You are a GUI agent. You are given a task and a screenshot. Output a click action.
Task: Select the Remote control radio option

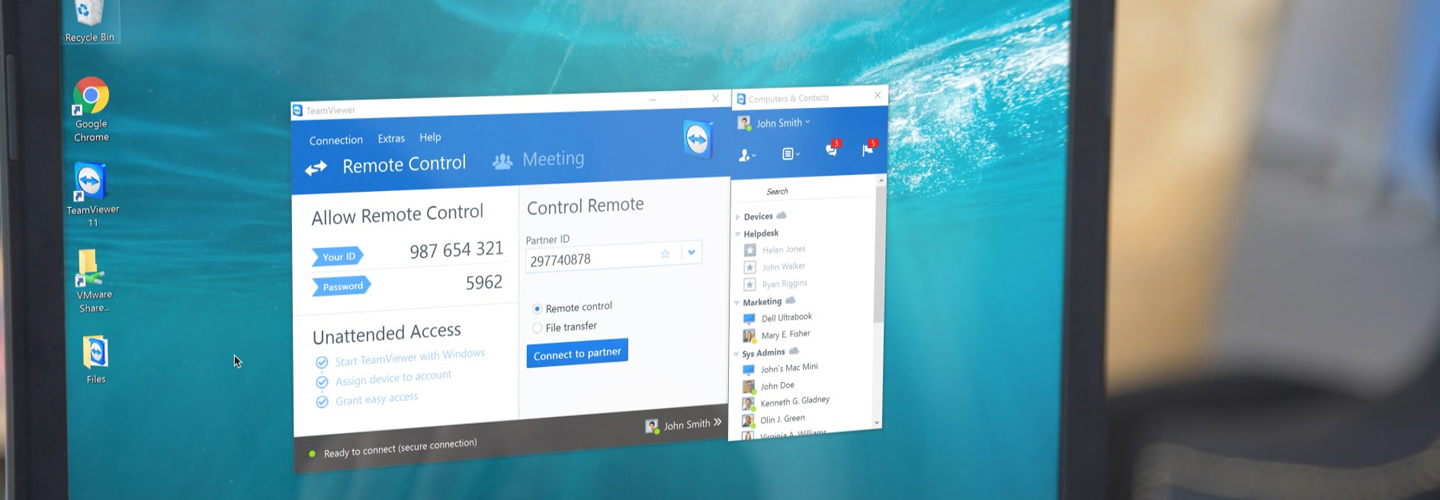tap(537, 309)
